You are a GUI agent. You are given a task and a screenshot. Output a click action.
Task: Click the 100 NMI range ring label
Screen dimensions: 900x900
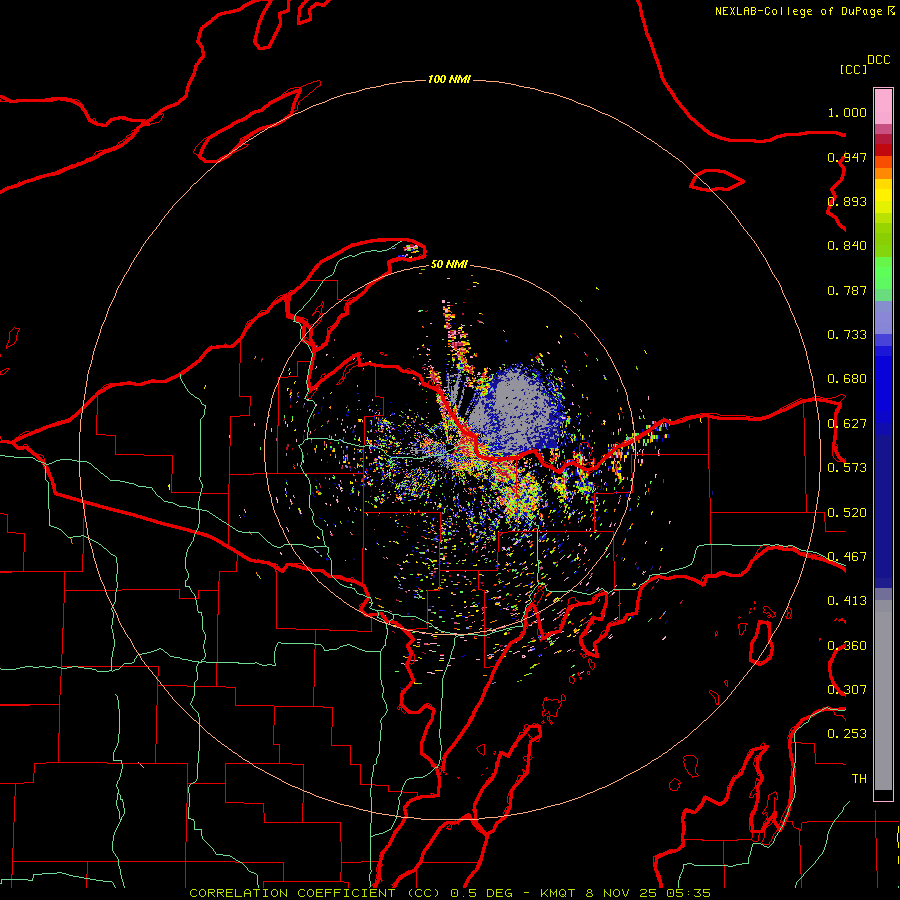coord(449,79)
